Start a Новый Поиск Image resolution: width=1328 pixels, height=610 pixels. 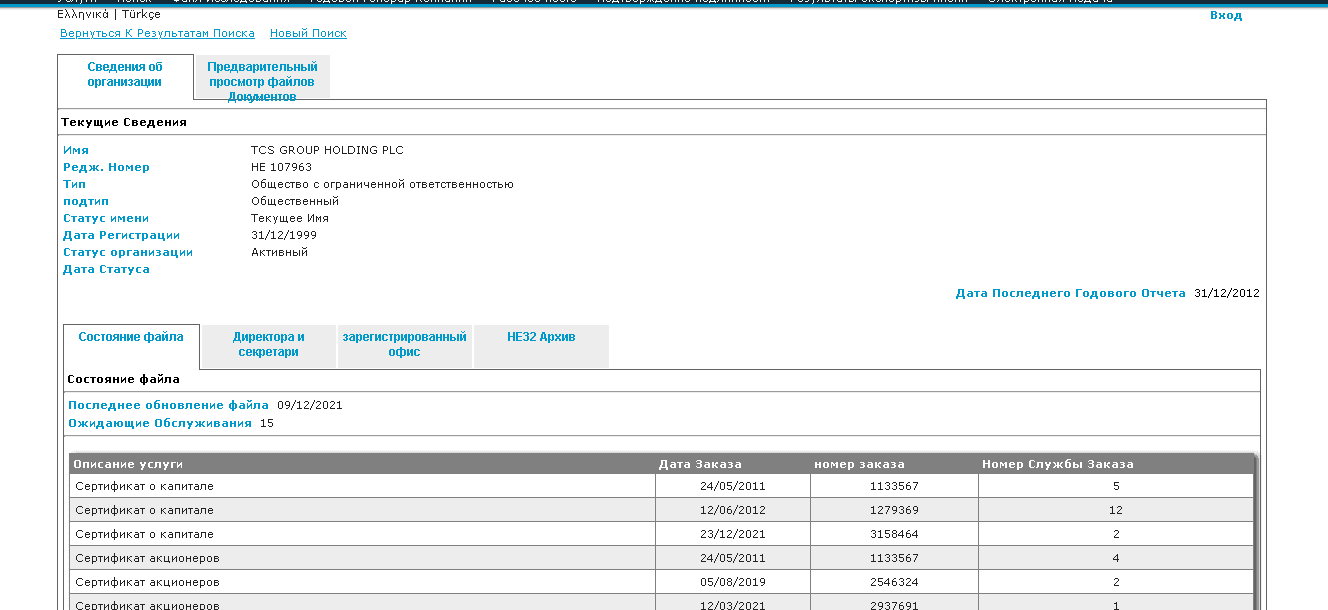tap(308, 33)
